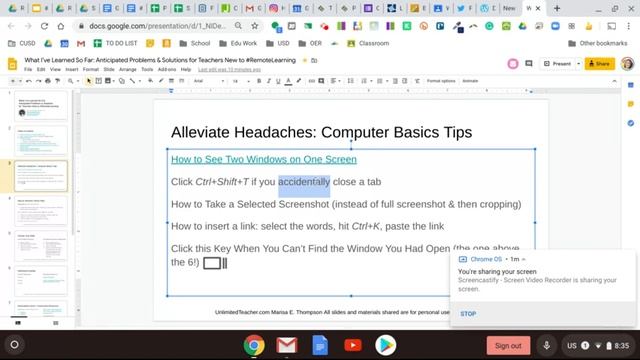Click the line spacing icon
The width and height of the screenshot is (640, 360).
pos(350,81)
